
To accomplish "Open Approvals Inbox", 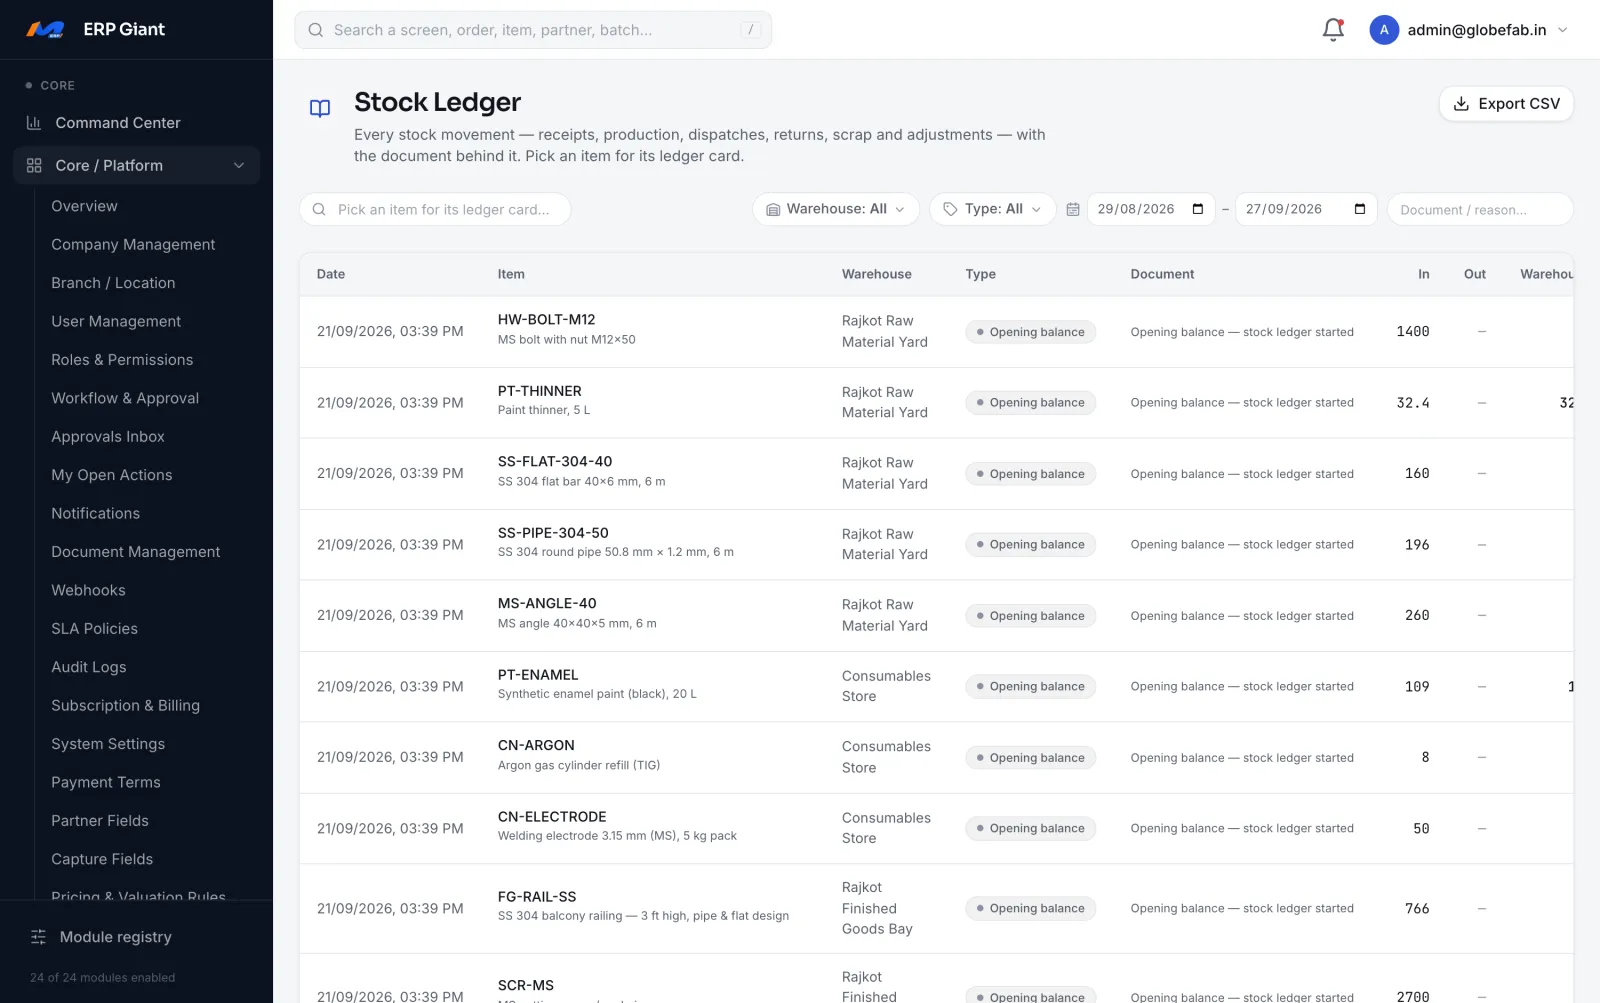I will click(108, 437).
